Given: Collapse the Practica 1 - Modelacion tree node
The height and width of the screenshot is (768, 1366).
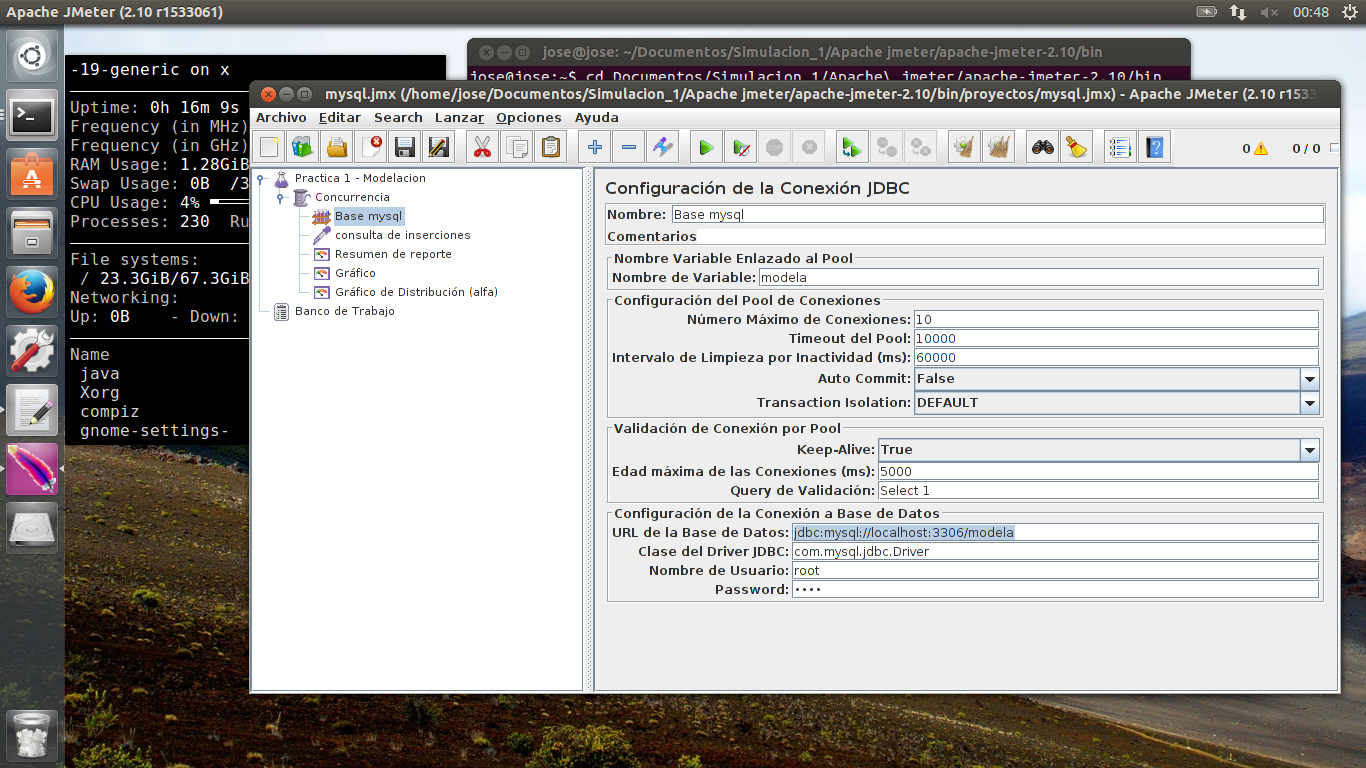Looking at the screenshot, I should [261, 179].
